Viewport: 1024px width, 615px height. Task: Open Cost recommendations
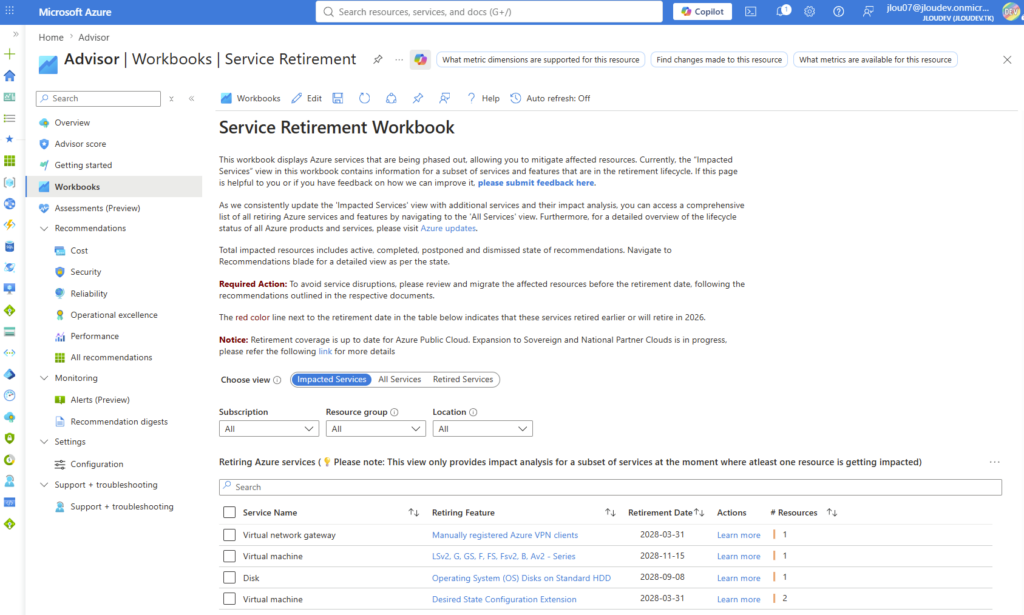pyautogui.click(x=79, y=251)
